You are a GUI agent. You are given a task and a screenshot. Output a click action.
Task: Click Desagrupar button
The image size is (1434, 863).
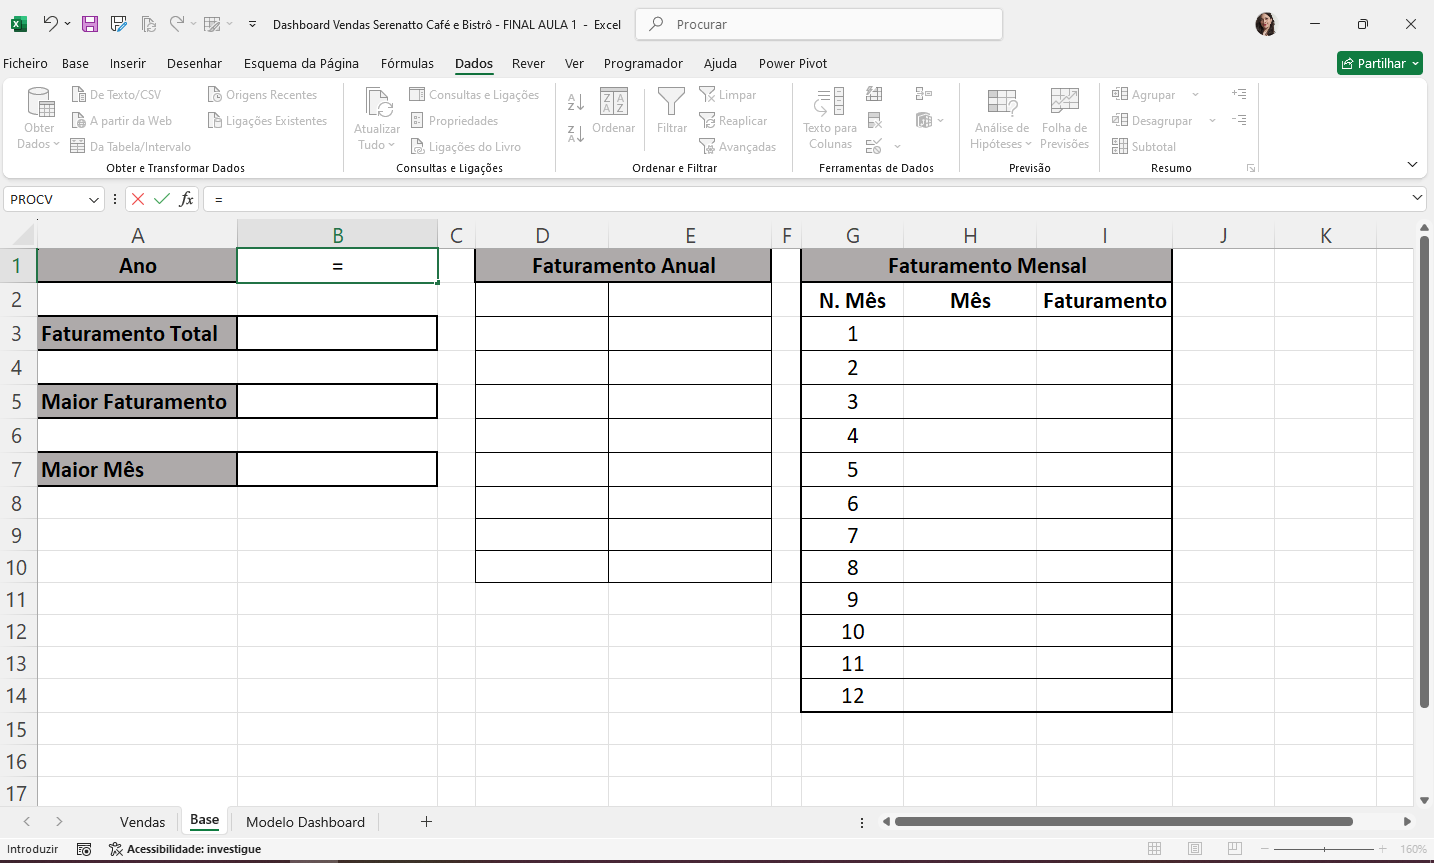1152,121
